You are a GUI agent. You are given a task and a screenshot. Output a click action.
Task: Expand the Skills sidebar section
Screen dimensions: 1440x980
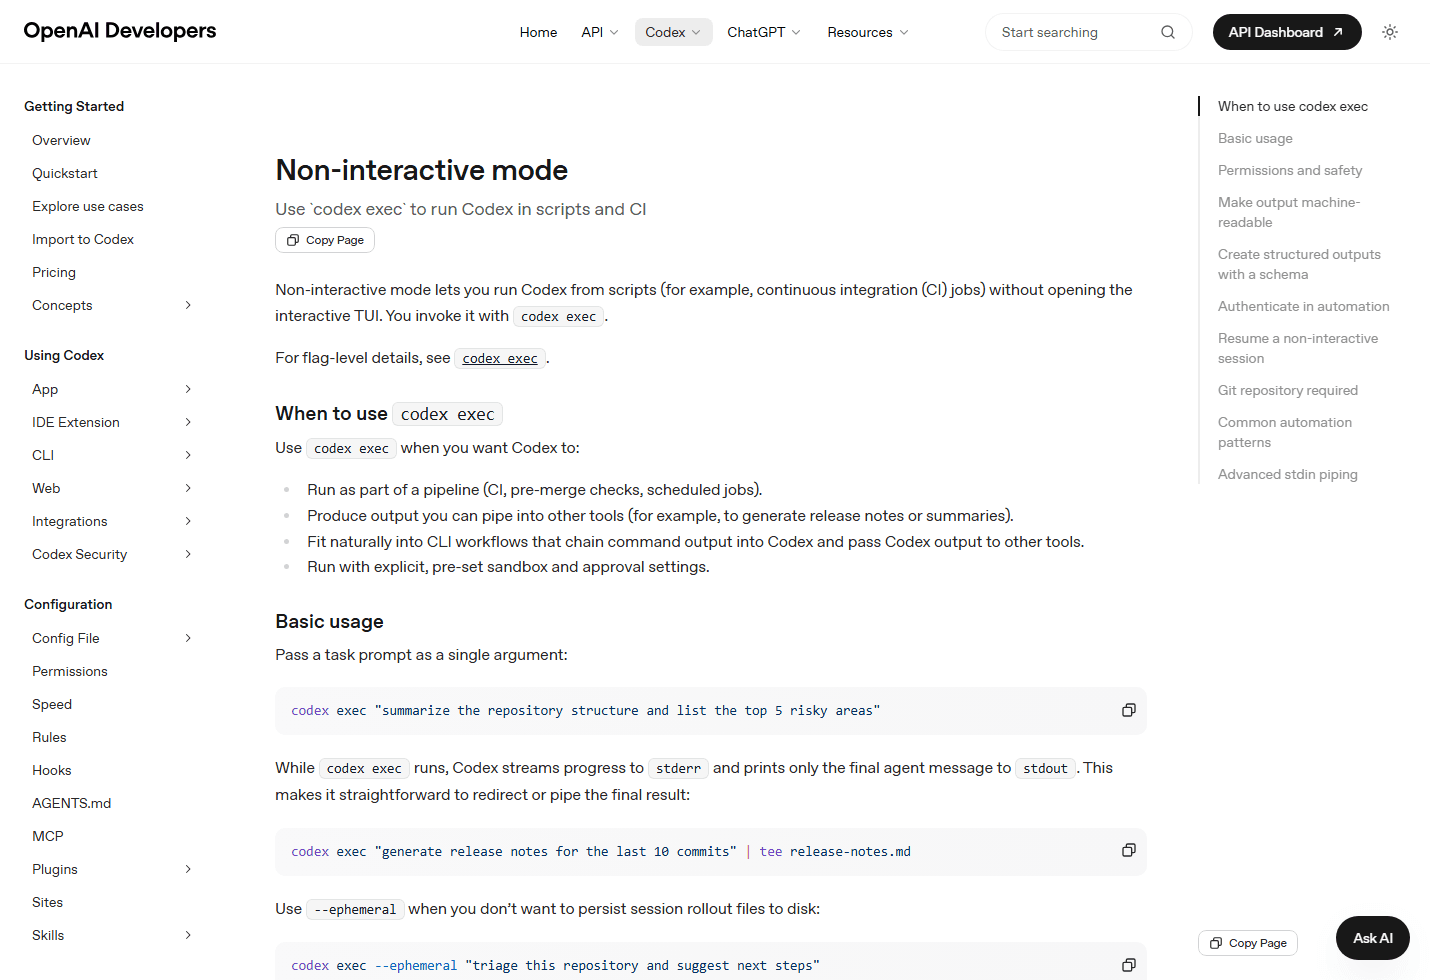188,935
